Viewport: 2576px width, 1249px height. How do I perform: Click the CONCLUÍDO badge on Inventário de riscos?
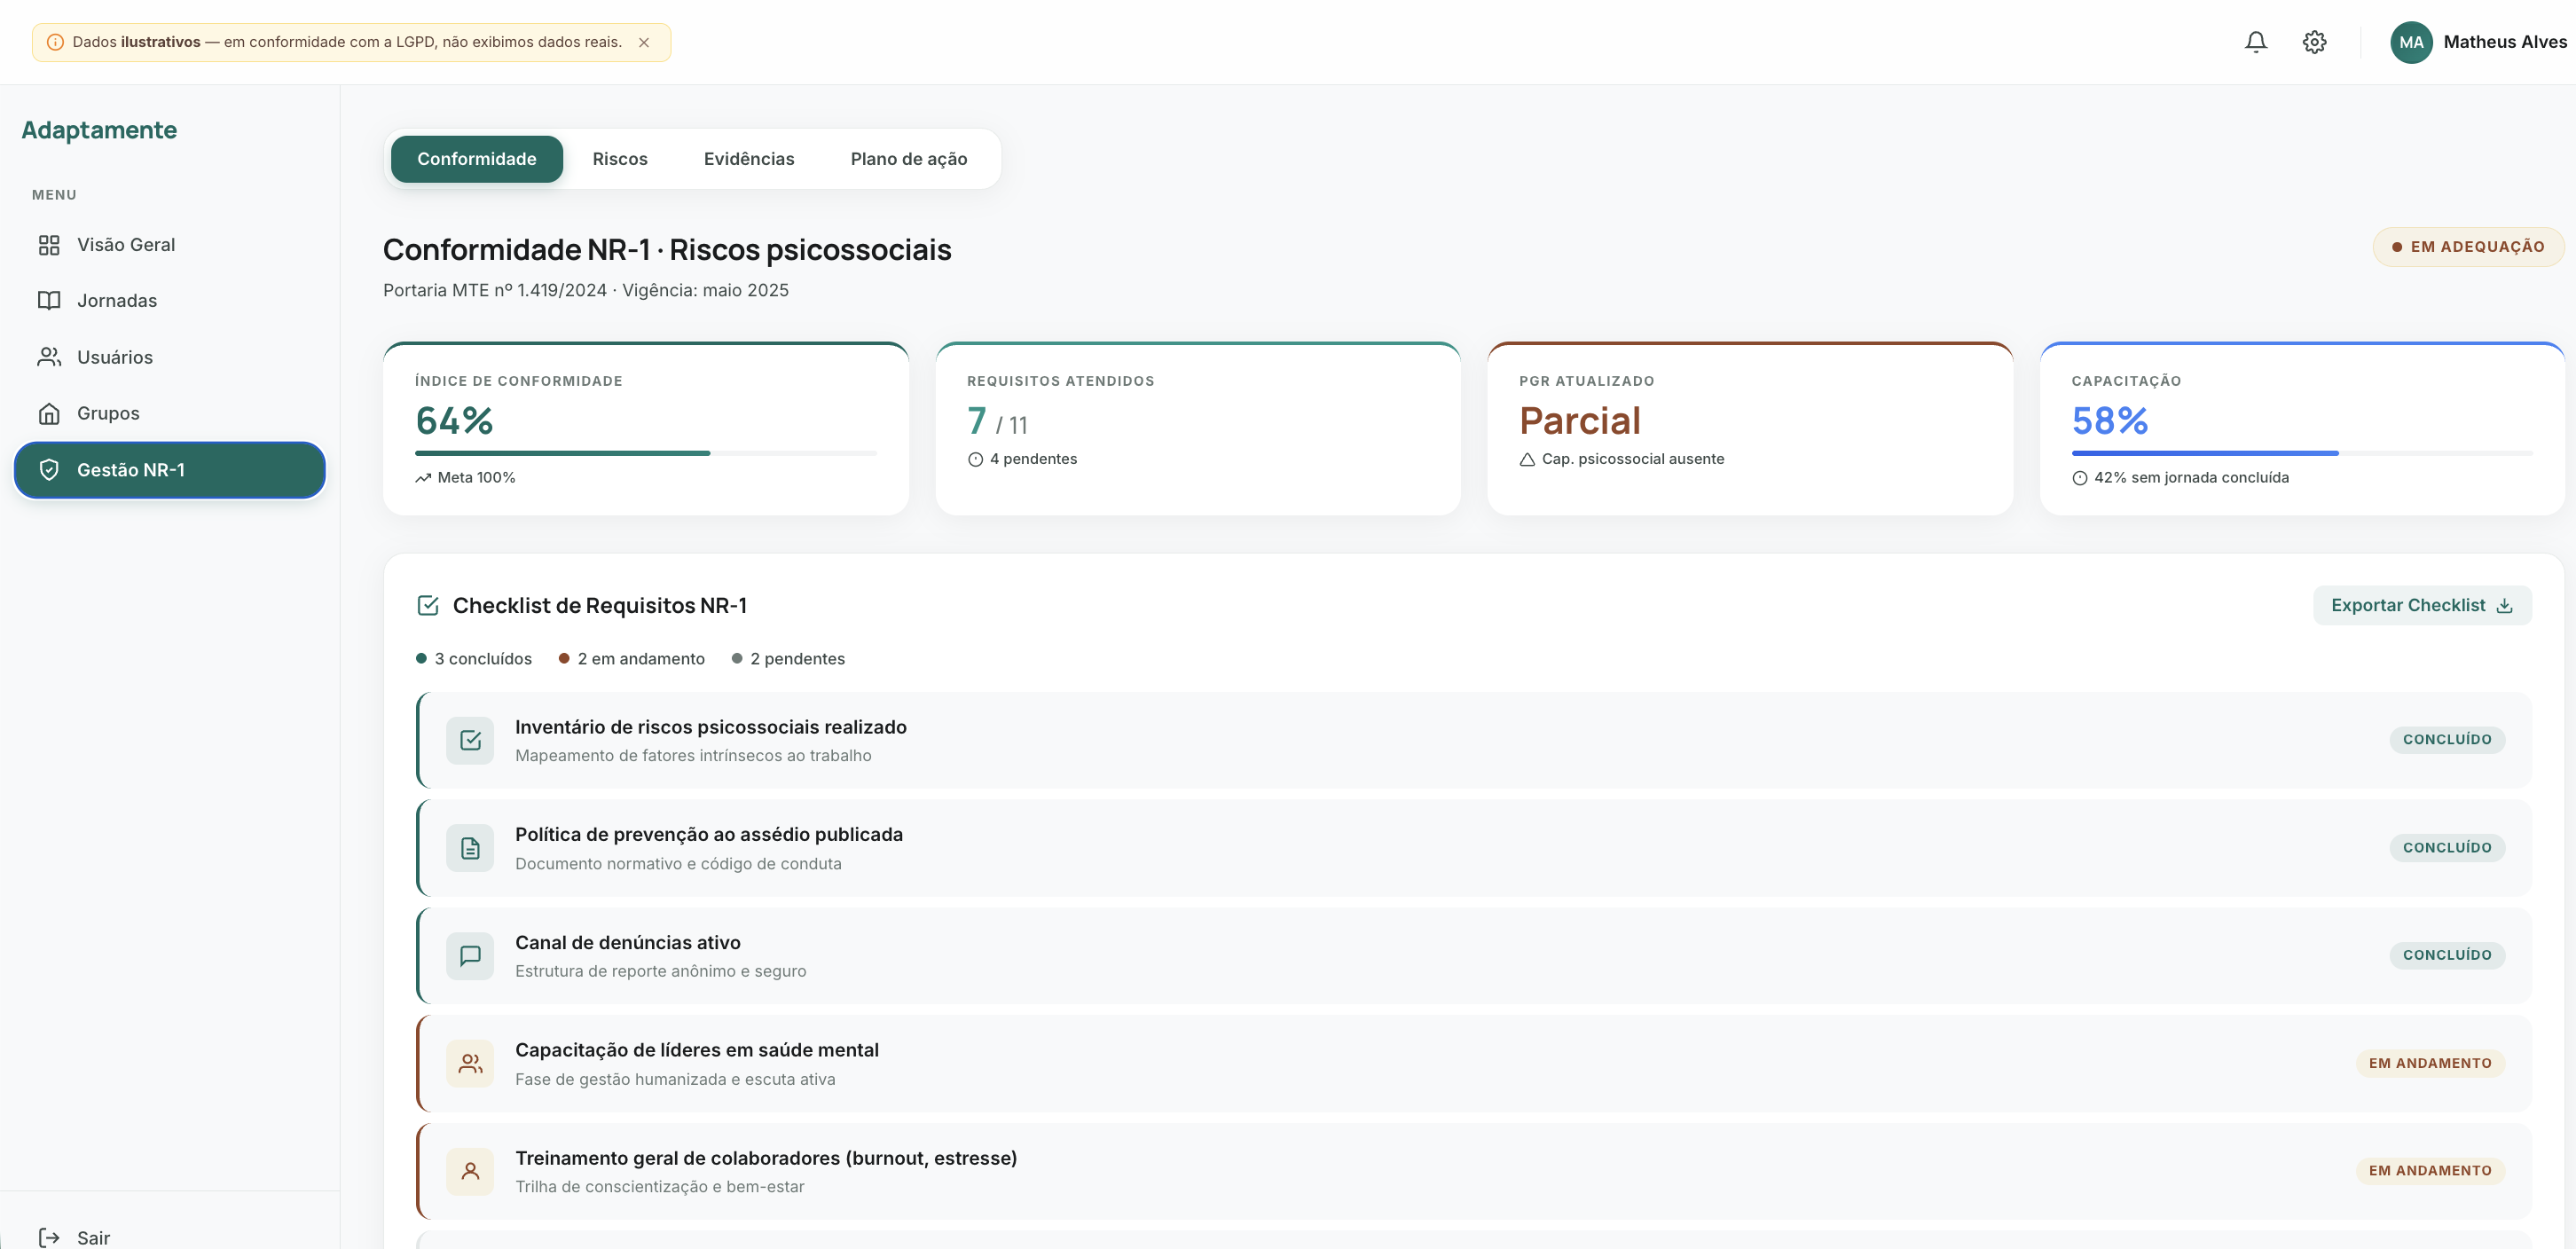[2447, 740]
